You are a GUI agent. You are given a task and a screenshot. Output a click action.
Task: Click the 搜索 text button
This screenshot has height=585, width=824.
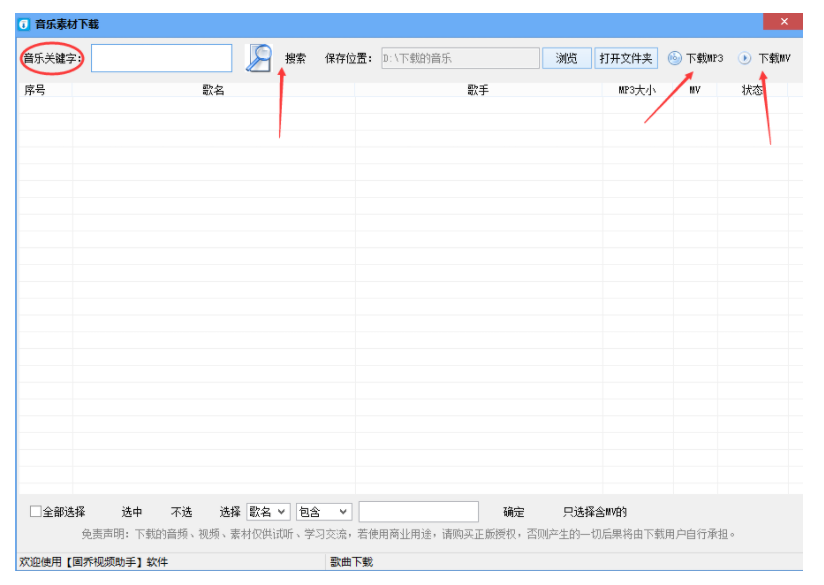296,58
